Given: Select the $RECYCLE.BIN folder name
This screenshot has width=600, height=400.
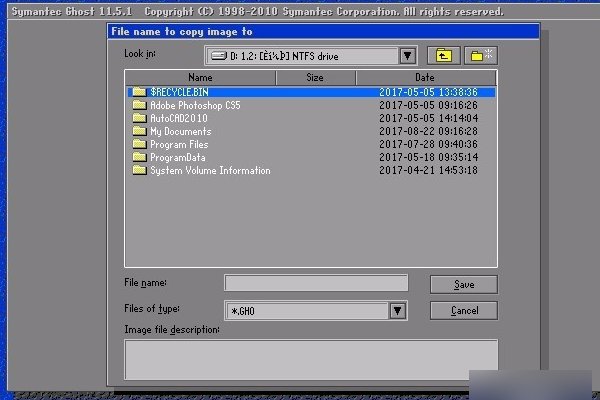Looking at the screenshot, I should (x=179, y=92).
